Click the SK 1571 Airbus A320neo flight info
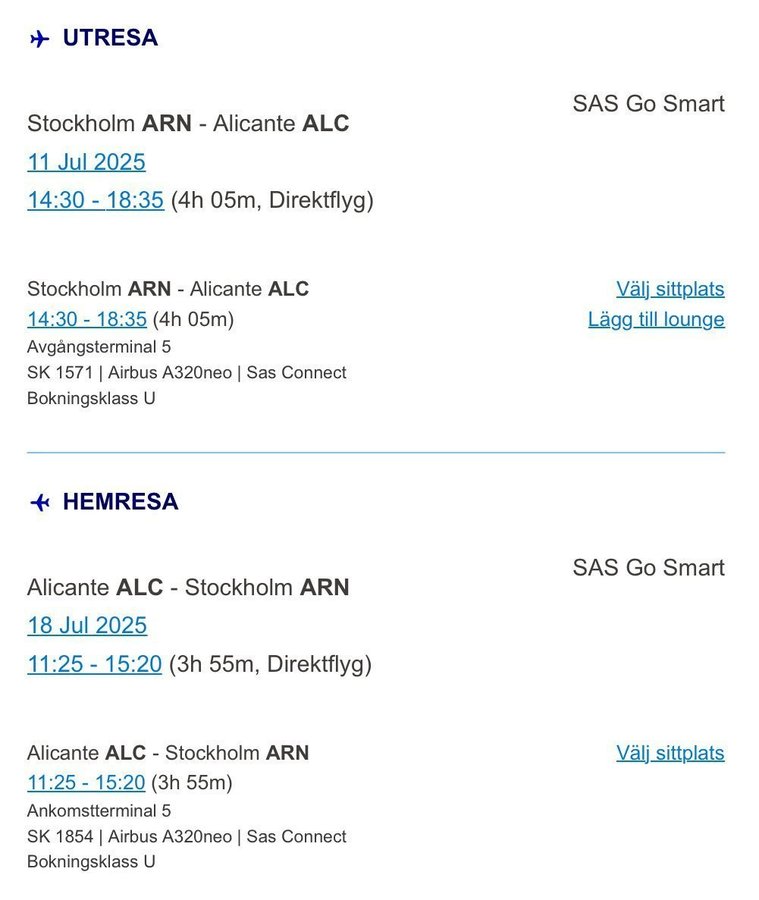The width and height of the screenshot is (759, 900). coord(187,373)
